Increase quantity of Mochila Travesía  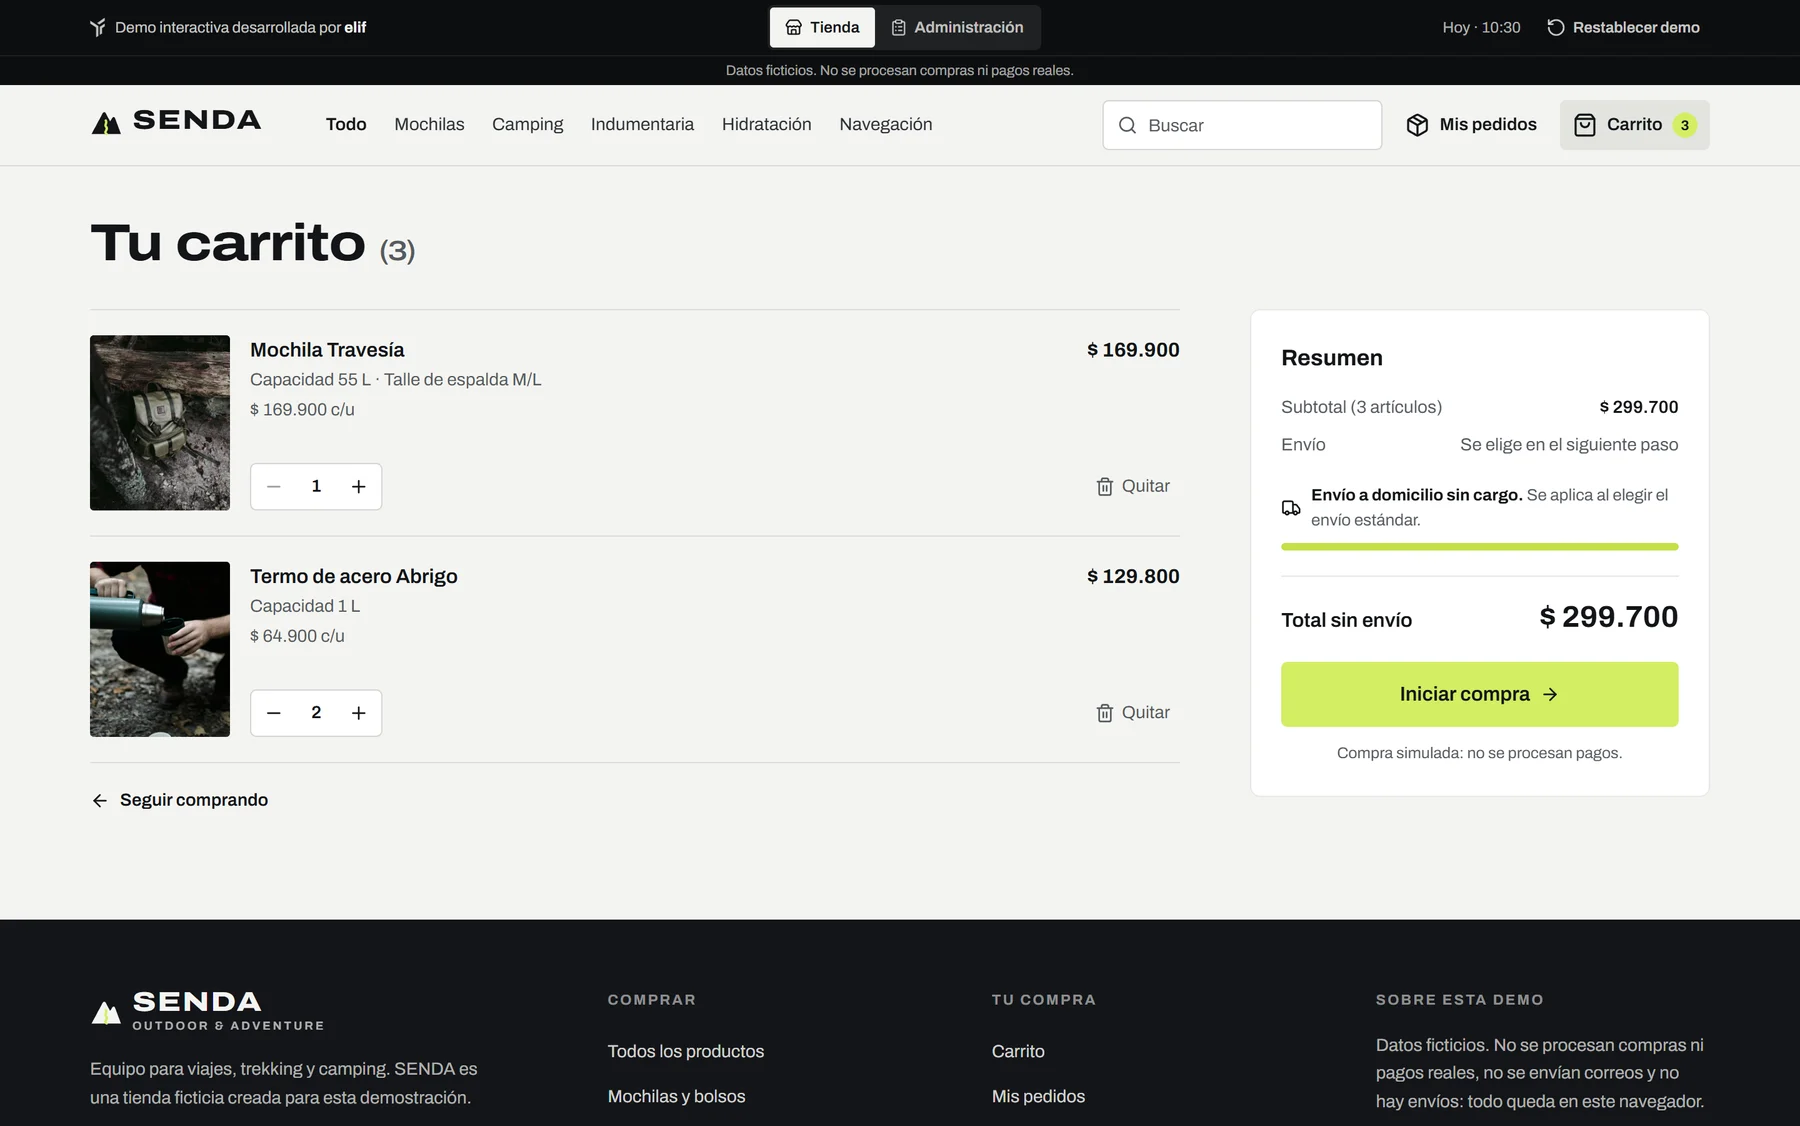(358, 486)
